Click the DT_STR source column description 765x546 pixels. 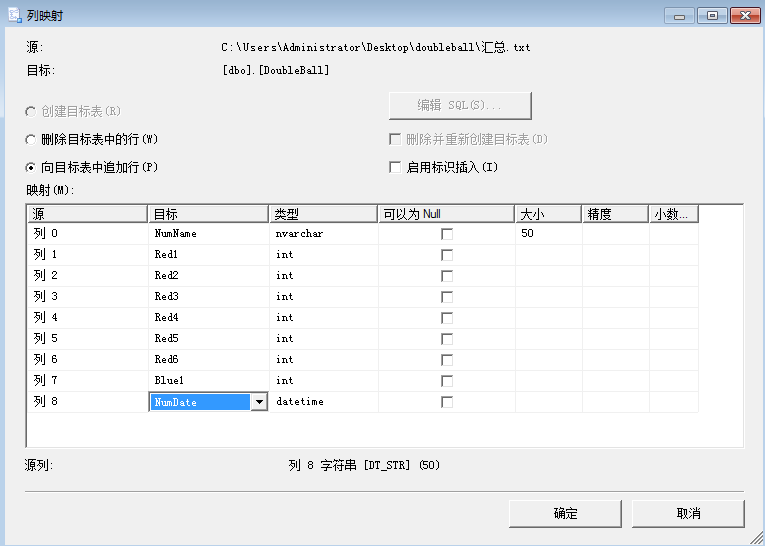[x=364, y=465]
